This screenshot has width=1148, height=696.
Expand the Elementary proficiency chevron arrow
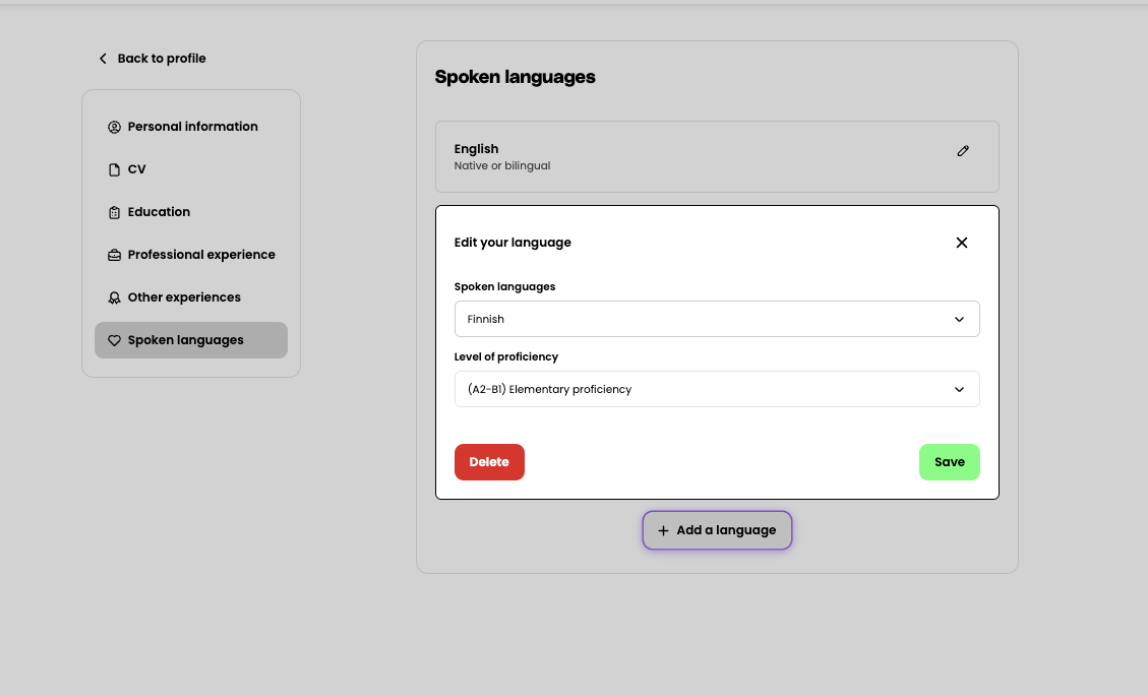pos(959,390)
